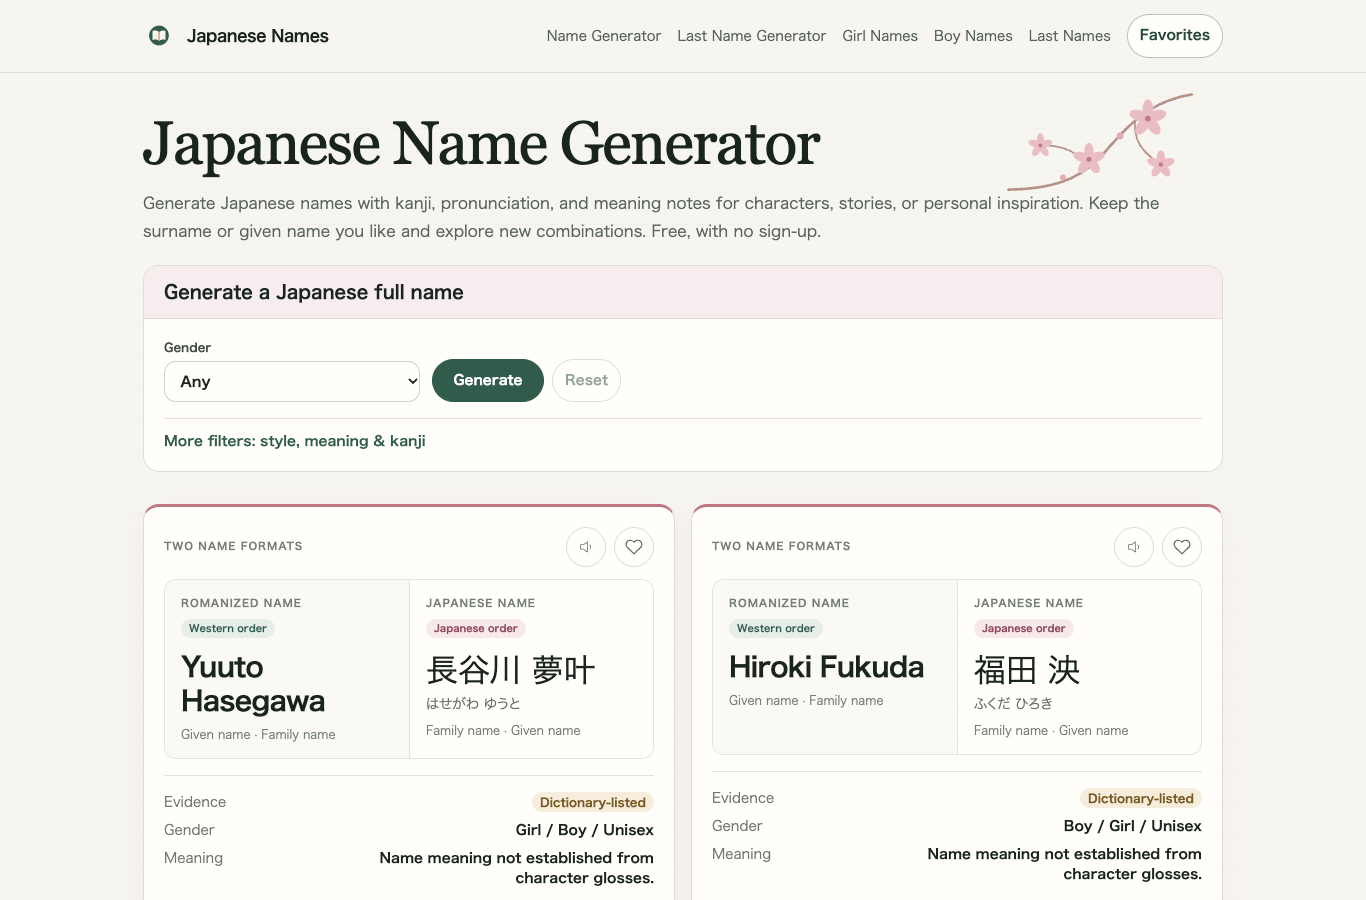The image size is (1366, 900).
Task: Open the Favorites list
Action: coord(1175,36)
